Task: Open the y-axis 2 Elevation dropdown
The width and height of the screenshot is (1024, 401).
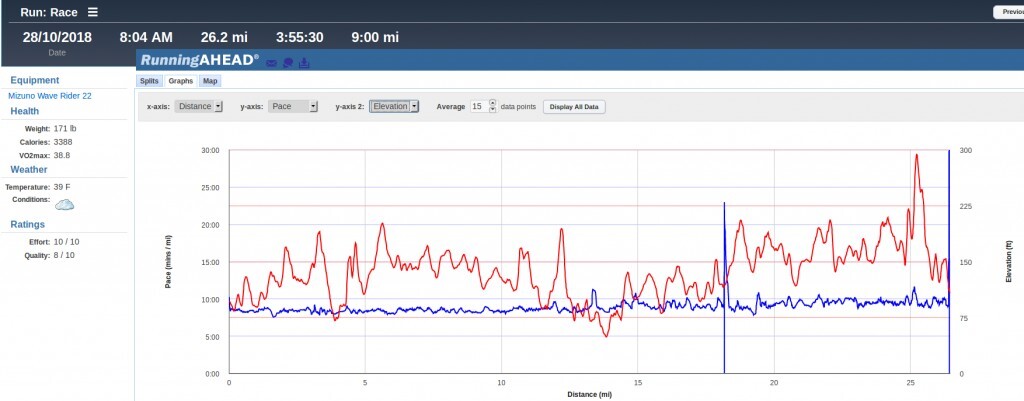Action: click(x=394, y=106)
